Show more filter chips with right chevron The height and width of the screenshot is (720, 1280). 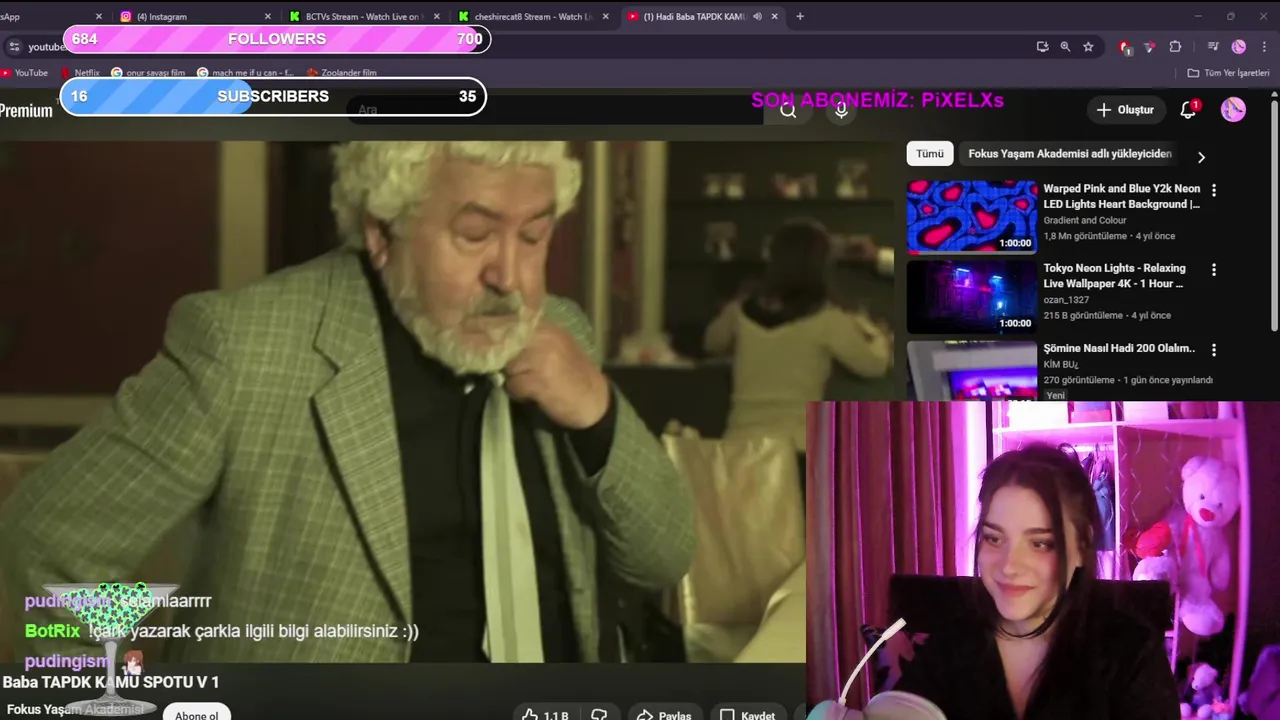1201,157
